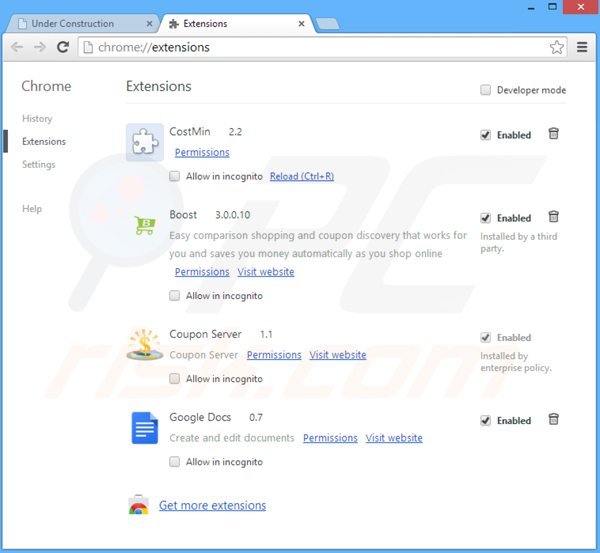Click the chrome://extensions address bar

300,47
